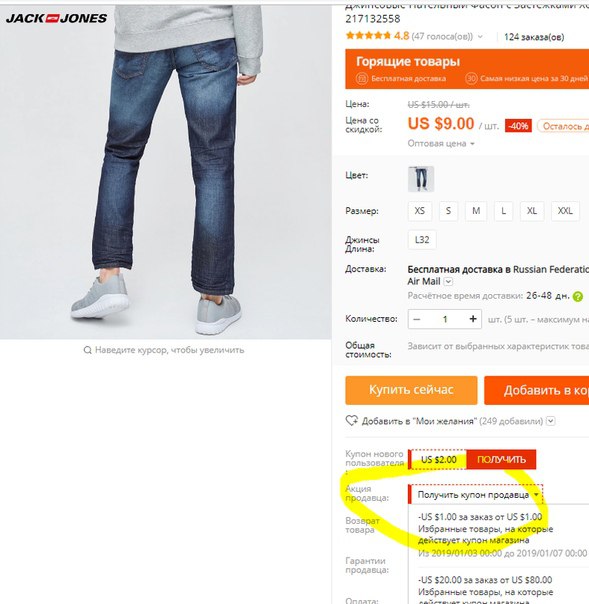Select size XXL

(565, 211)
